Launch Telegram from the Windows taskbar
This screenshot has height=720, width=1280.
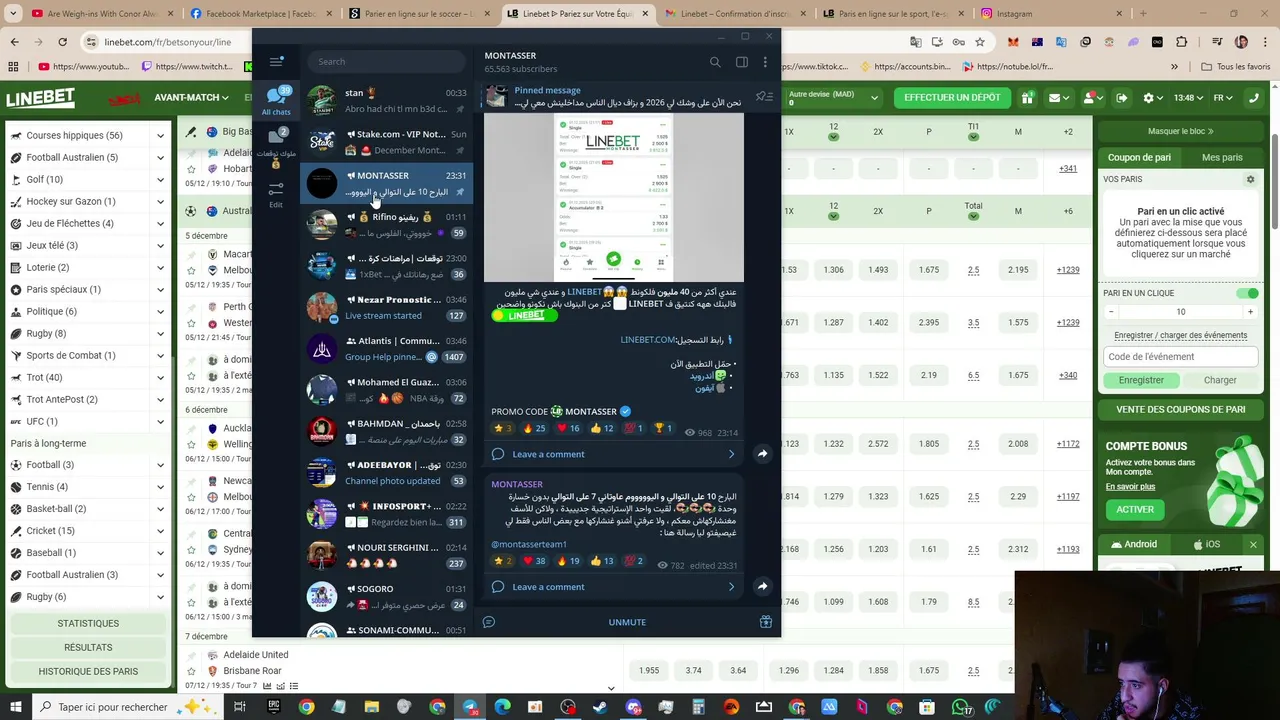click(x=470, y=707)
